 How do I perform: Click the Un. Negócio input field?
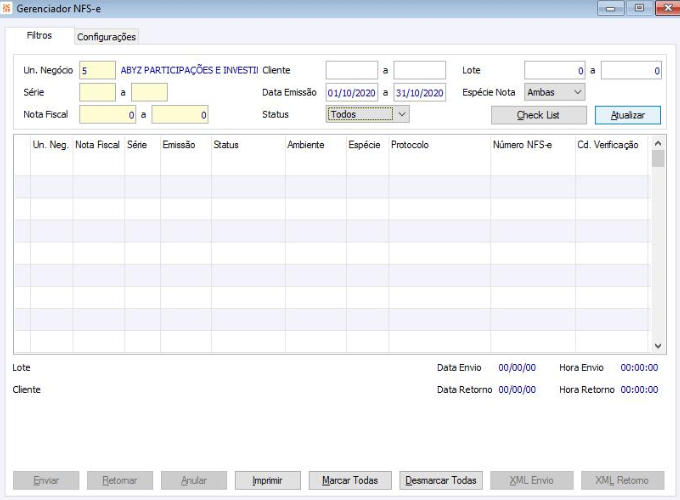(x=97, y=70)
